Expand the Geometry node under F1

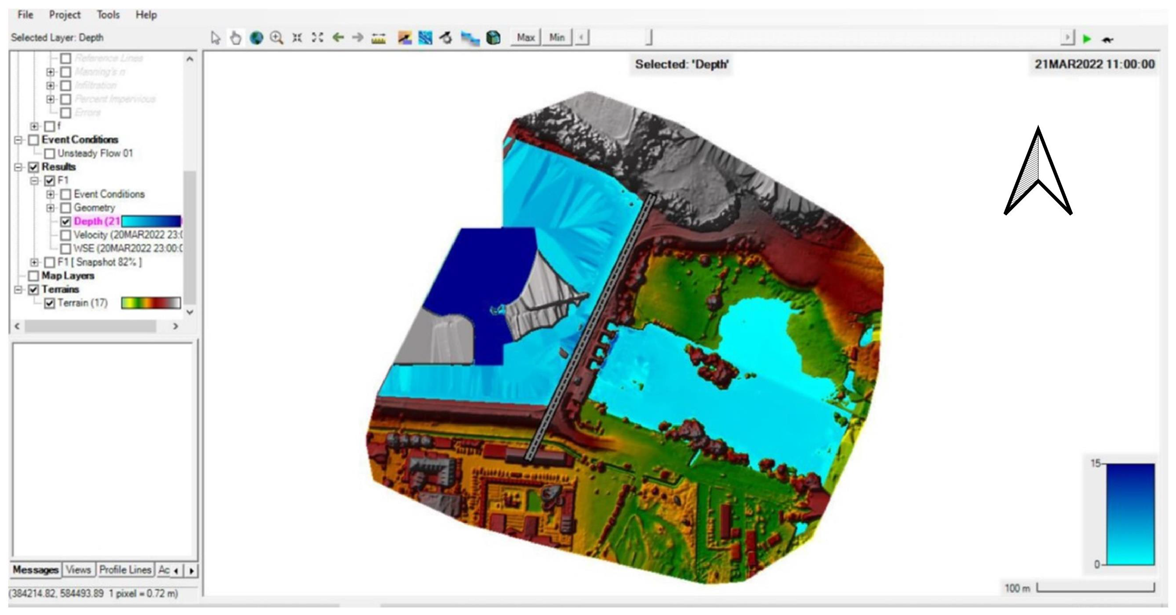pyautogui.click(x=51, y=208)
